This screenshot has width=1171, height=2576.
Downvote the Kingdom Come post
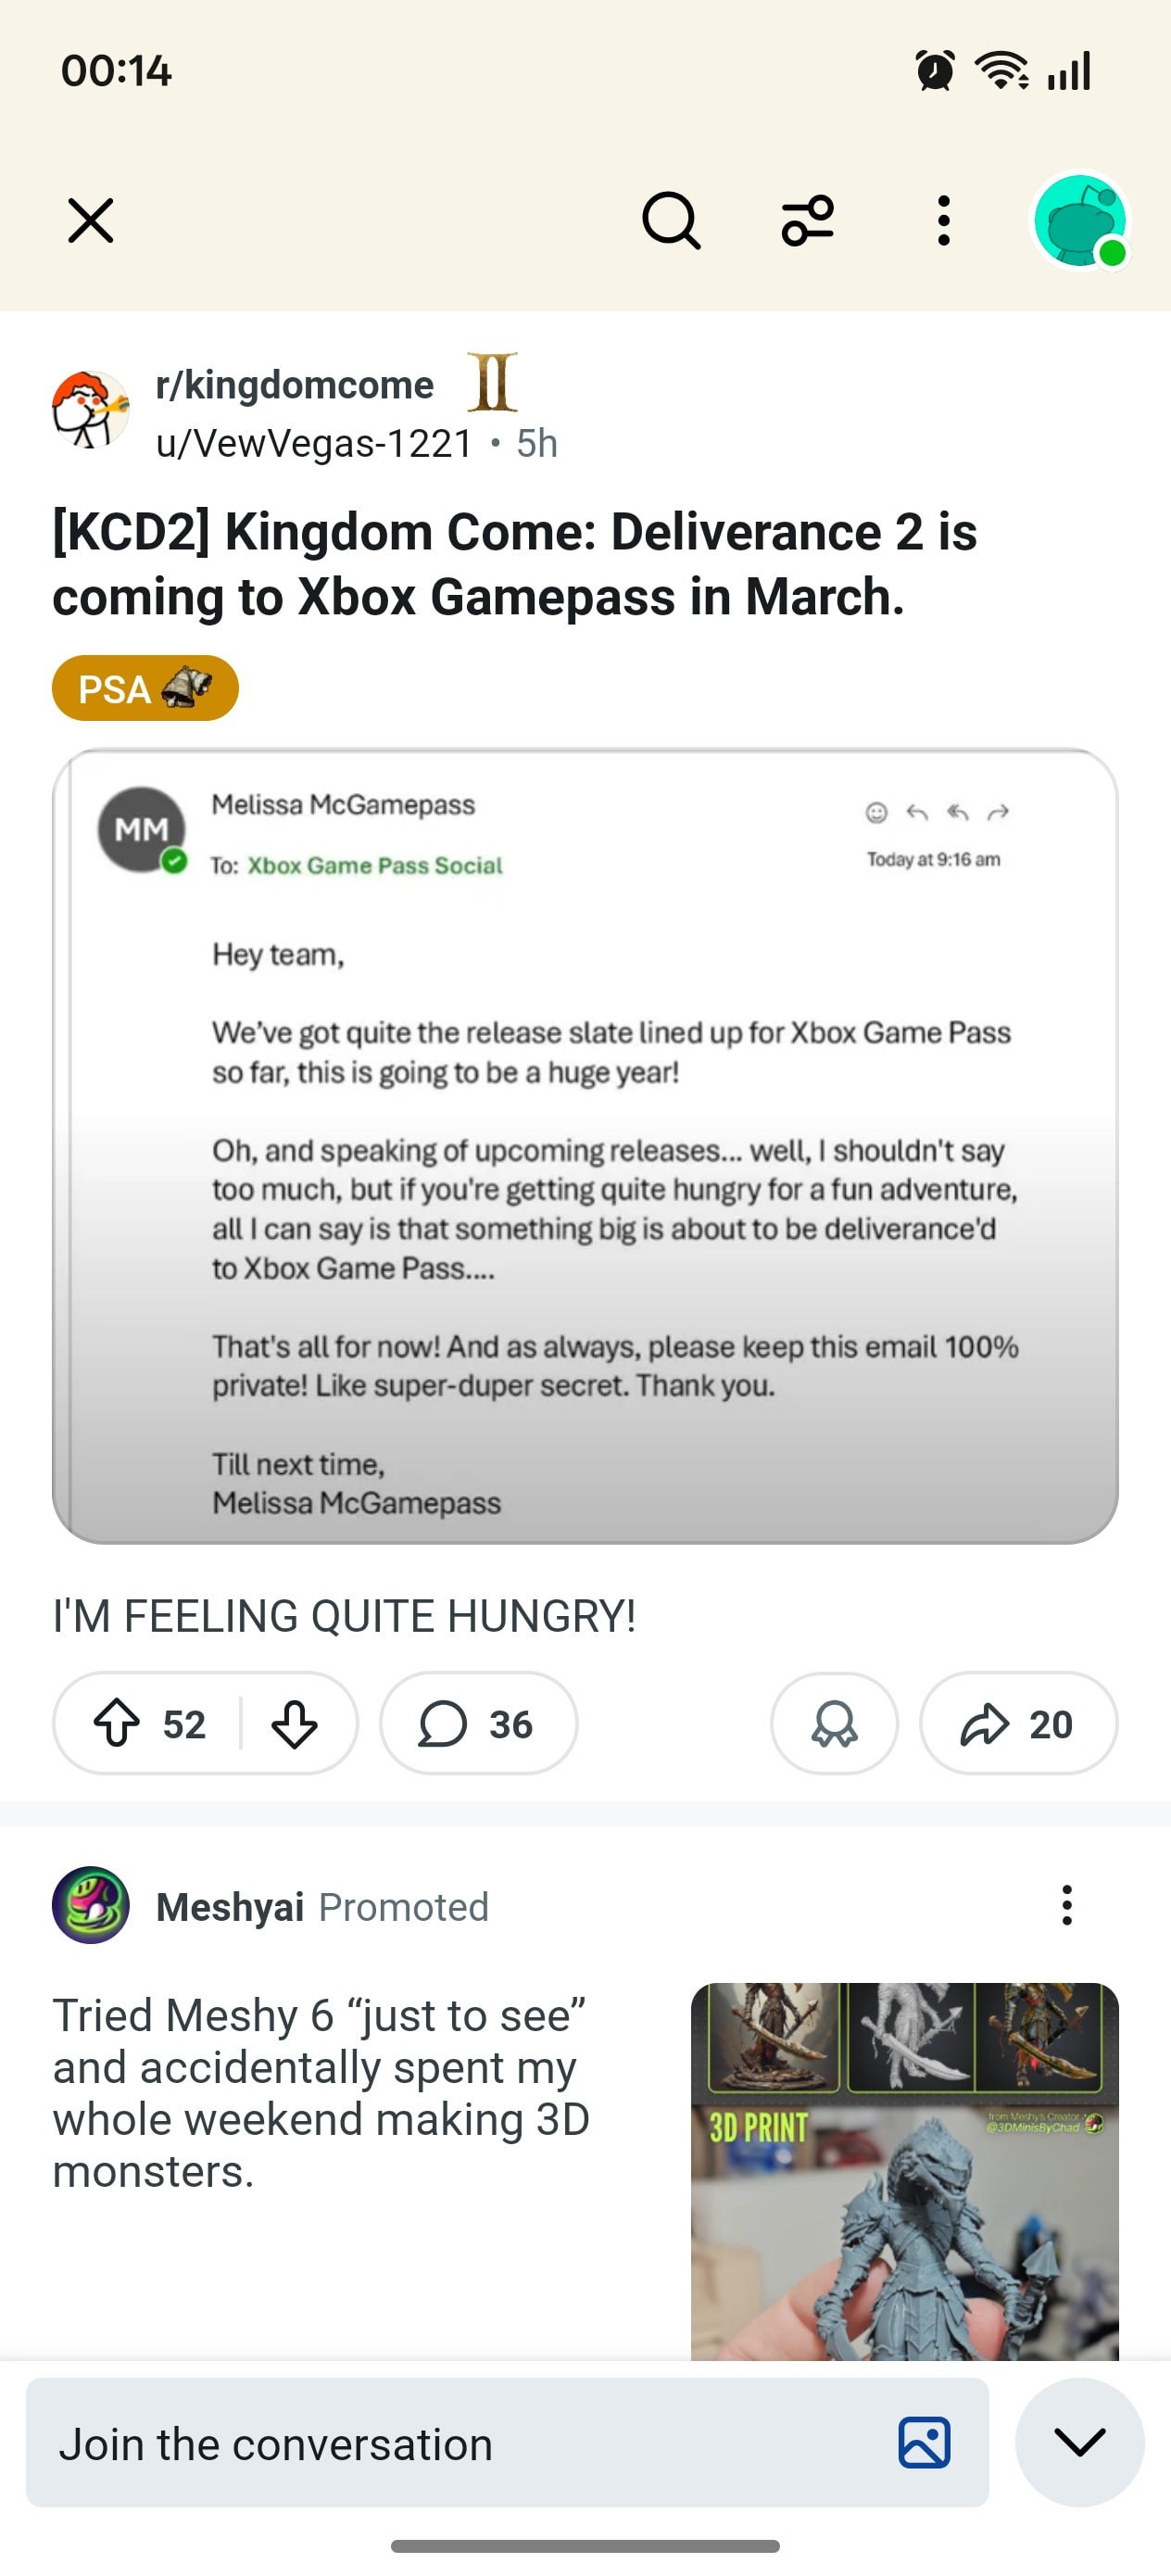tap(294, 1723)
